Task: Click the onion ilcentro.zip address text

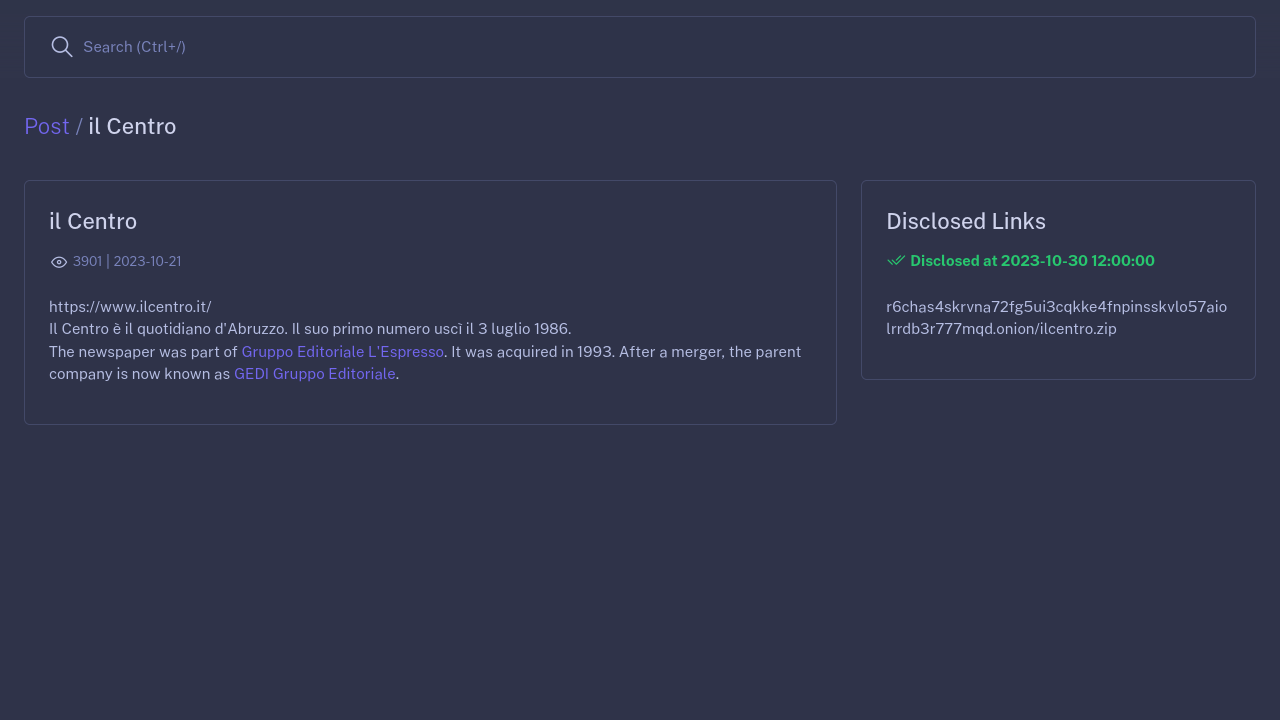Action: click(1056, 318)
